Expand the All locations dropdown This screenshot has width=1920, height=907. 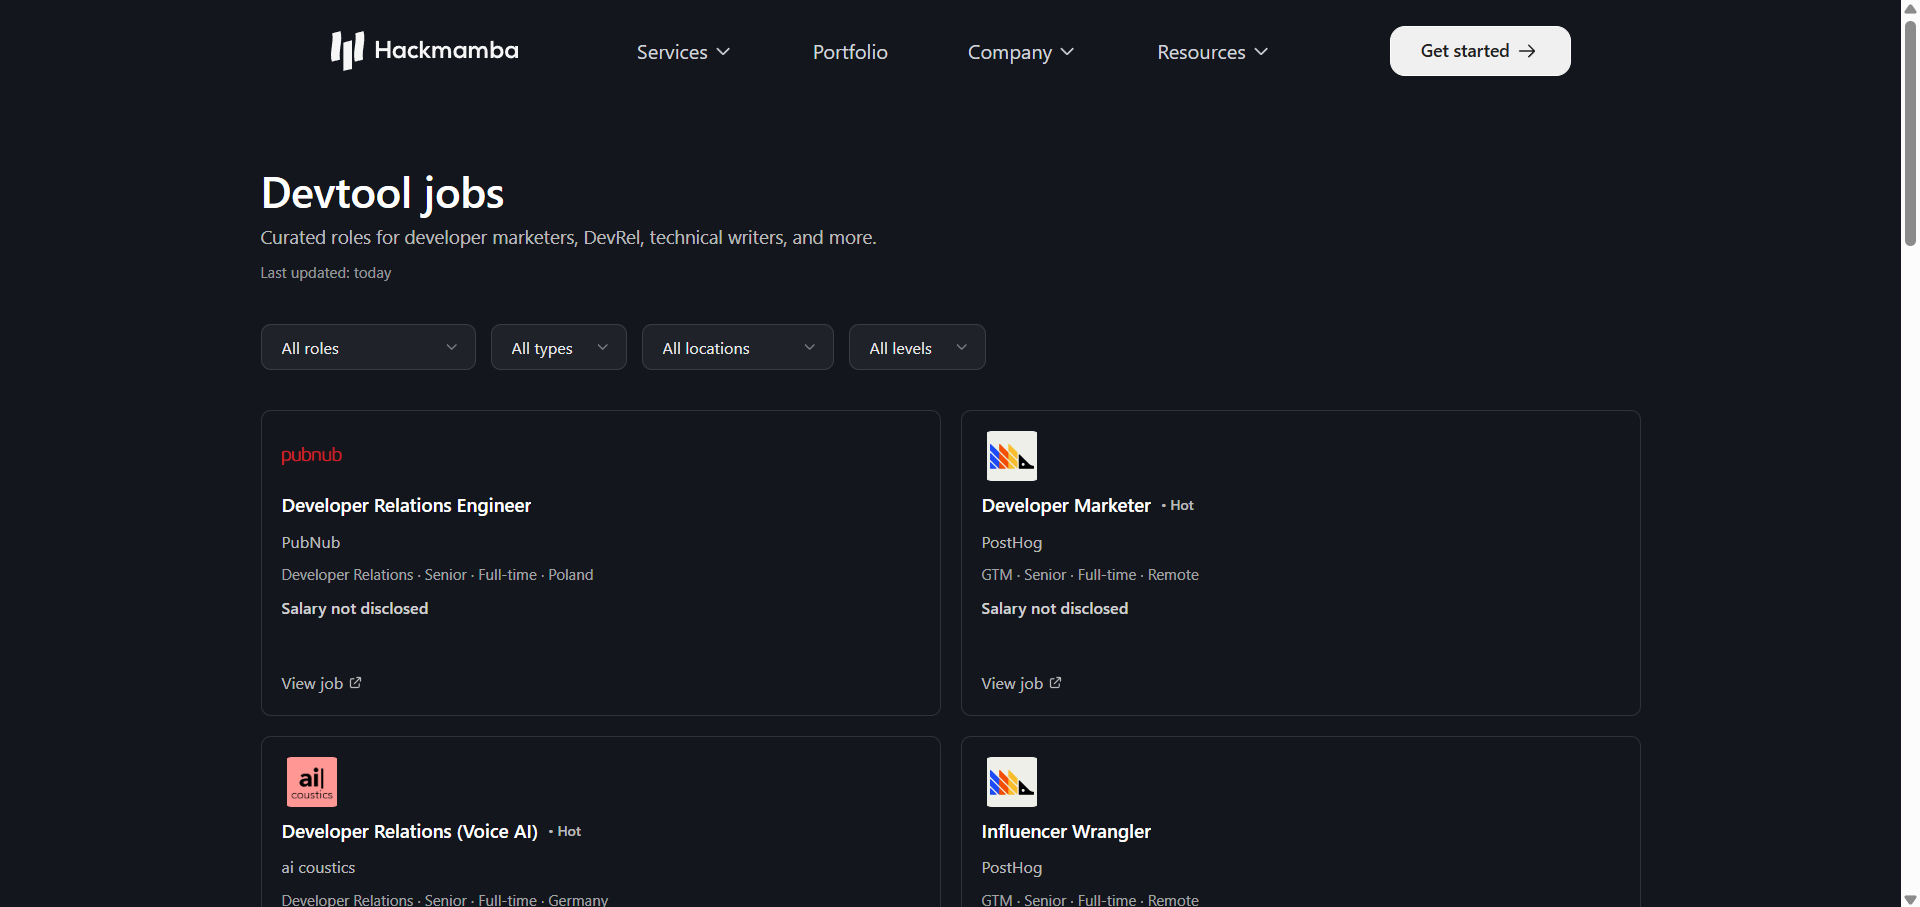coord(737,347)
